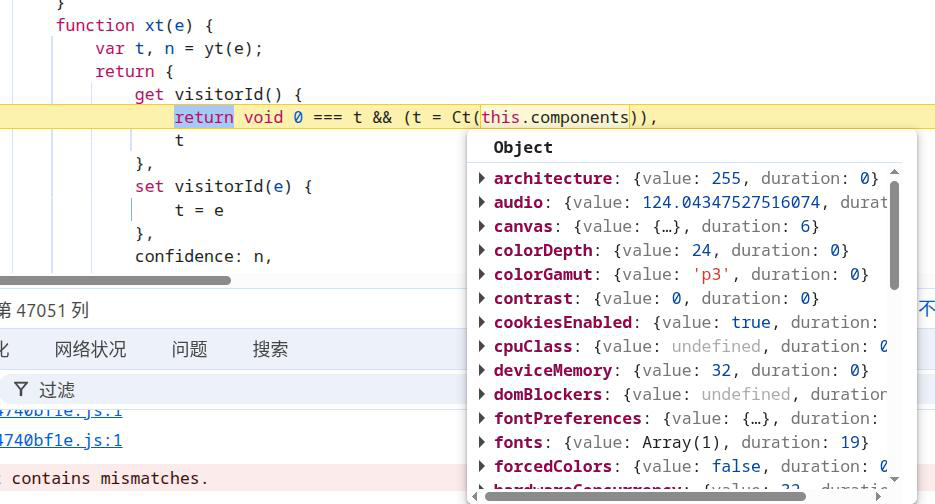Expand the domBlockers property
The height and width of the screenshot is (504, 935).
pyautogui.click(x=482, y=394)
